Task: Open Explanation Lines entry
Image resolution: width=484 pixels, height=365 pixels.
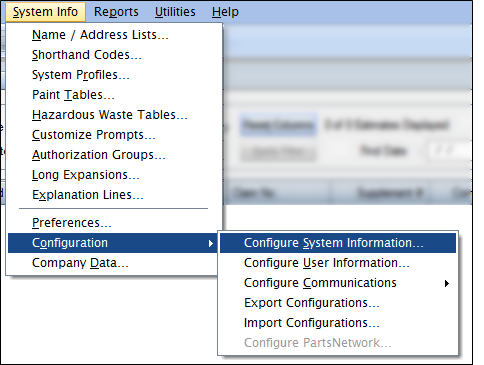Action: click(115, 195)
